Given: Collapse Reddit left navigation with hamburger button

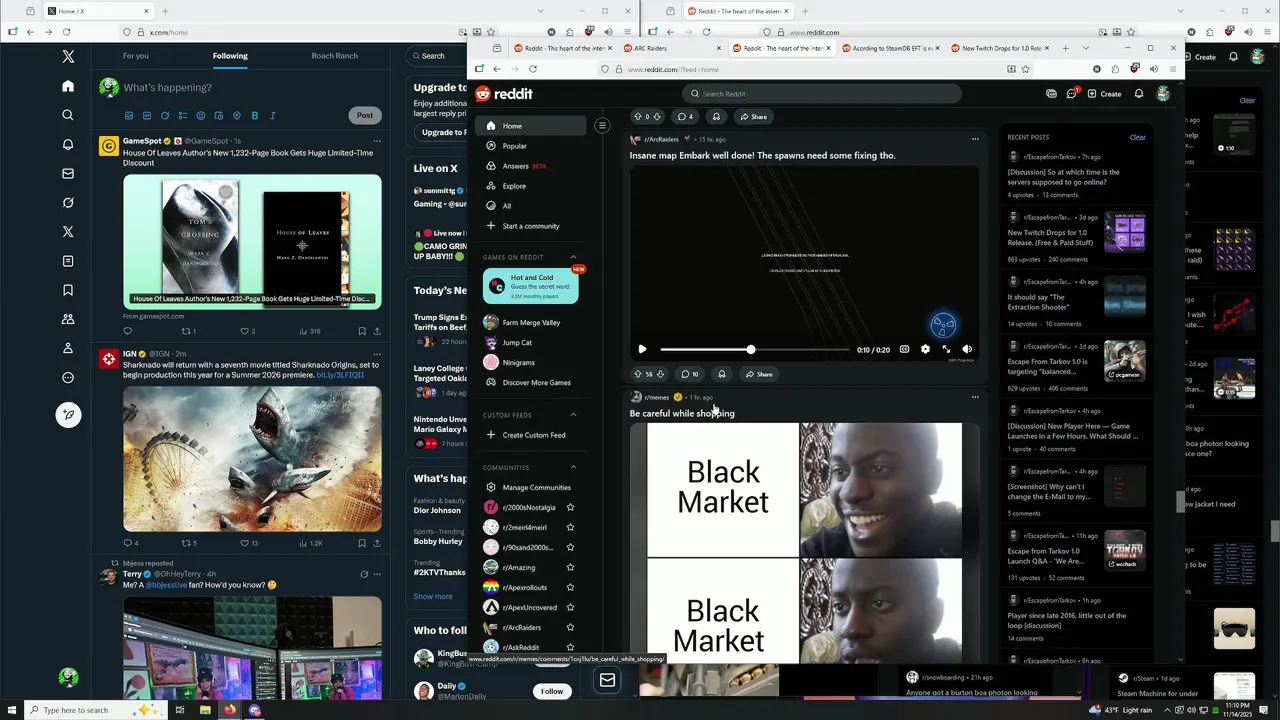Looking at the screenshot, I should [x=602, y=125].
